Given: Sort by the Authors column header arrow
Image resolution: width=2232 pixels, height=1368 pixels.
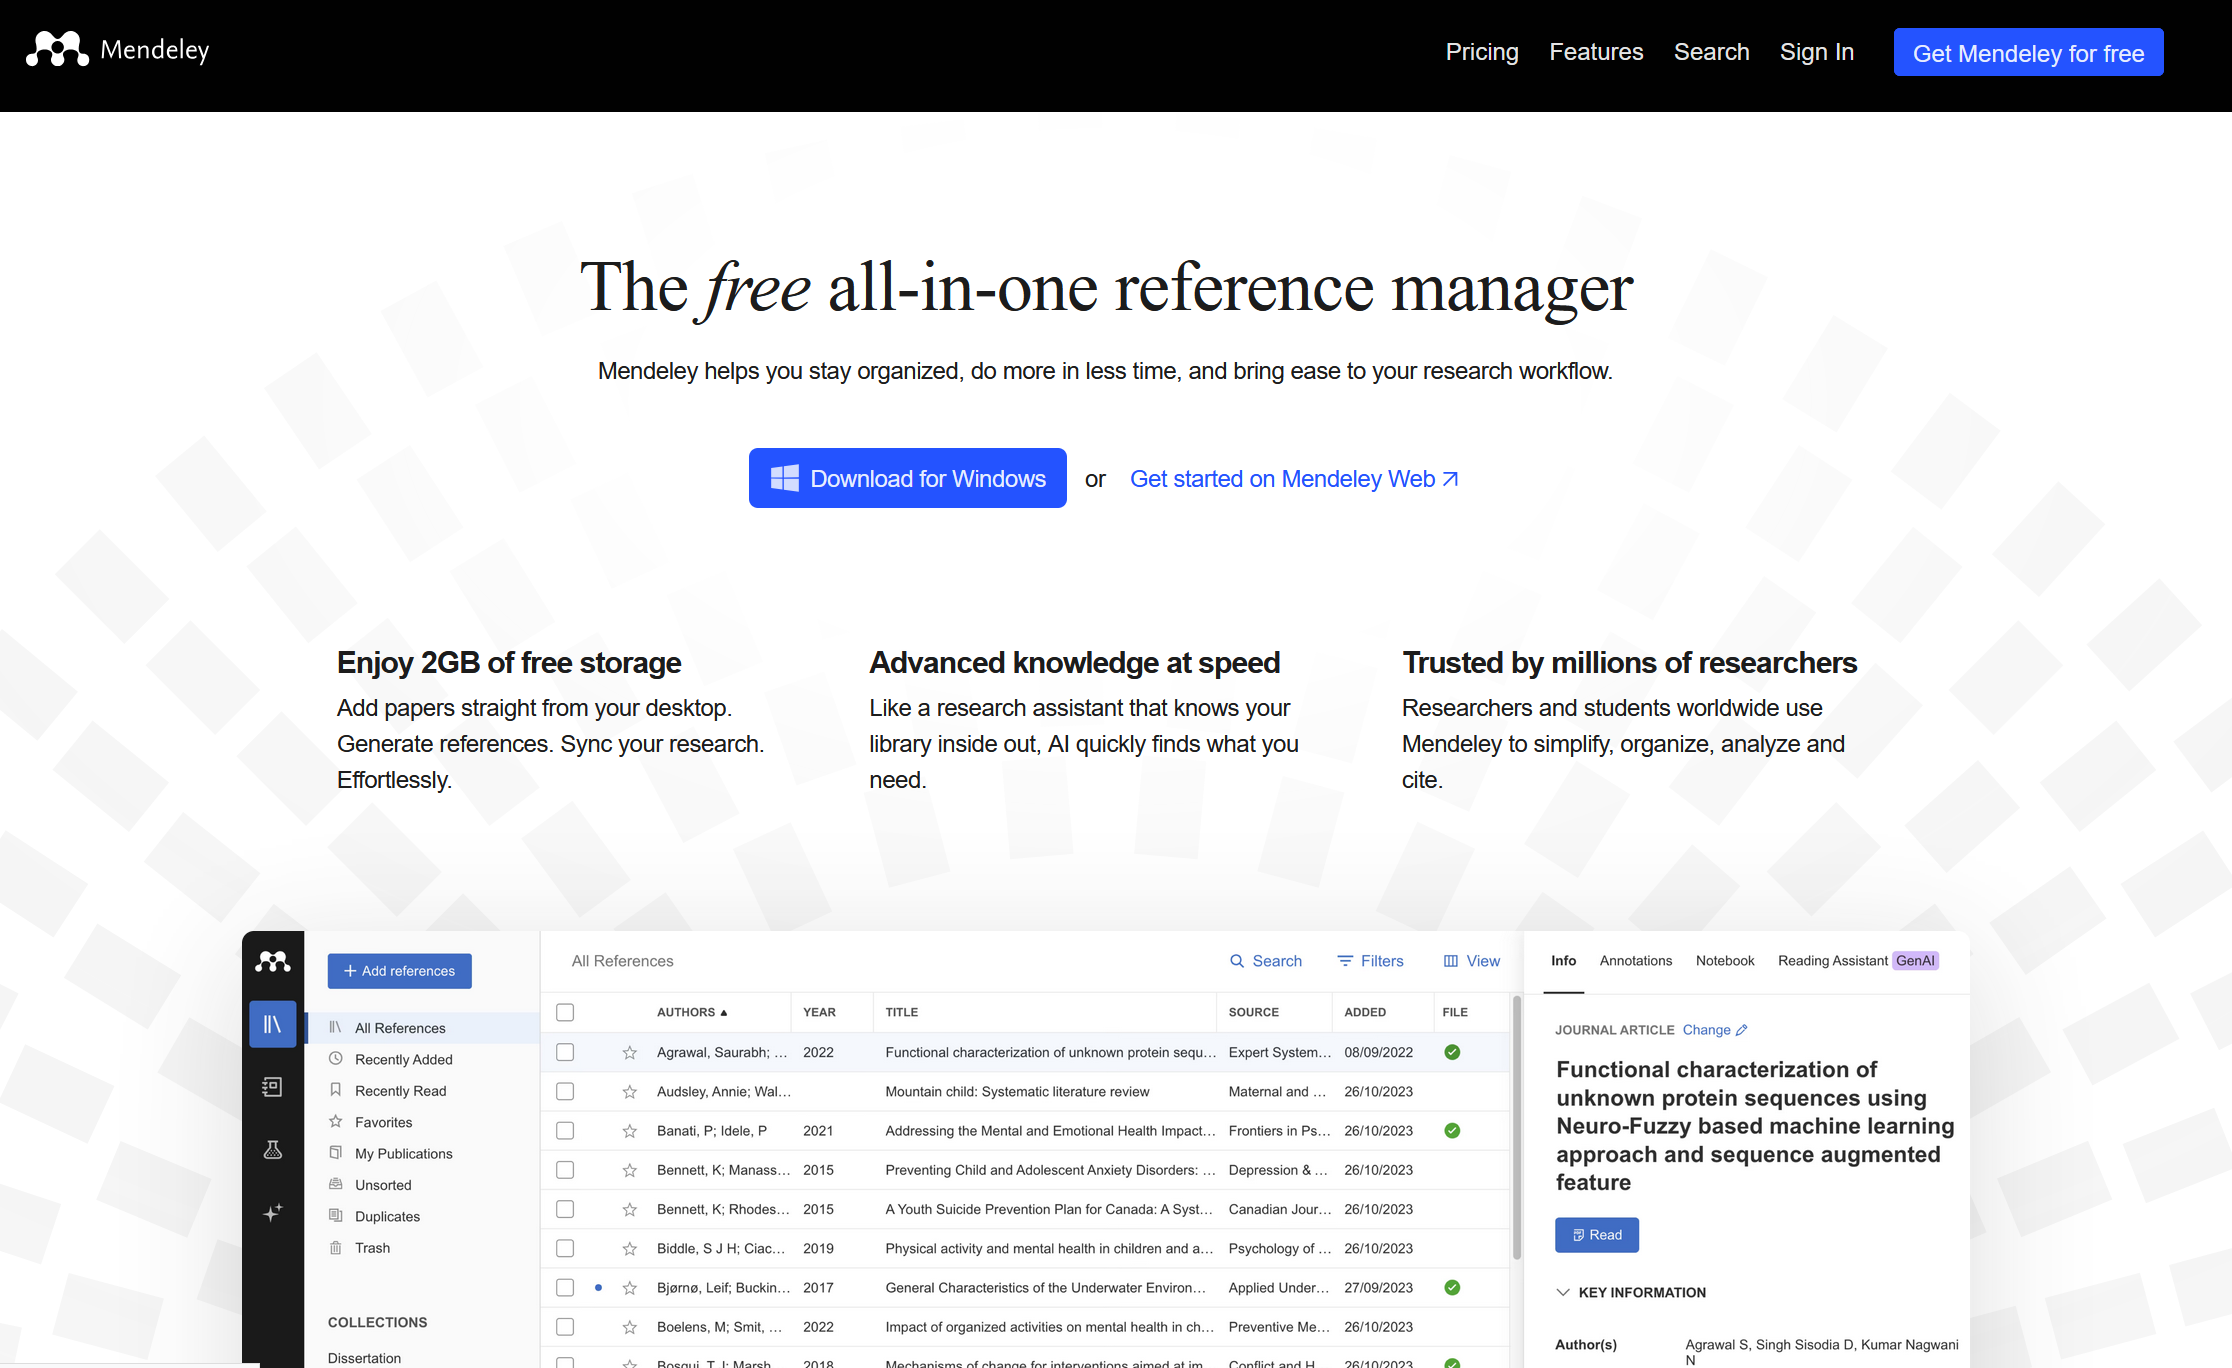Looking at the screenshot, I should click(x=724, y=1012).
